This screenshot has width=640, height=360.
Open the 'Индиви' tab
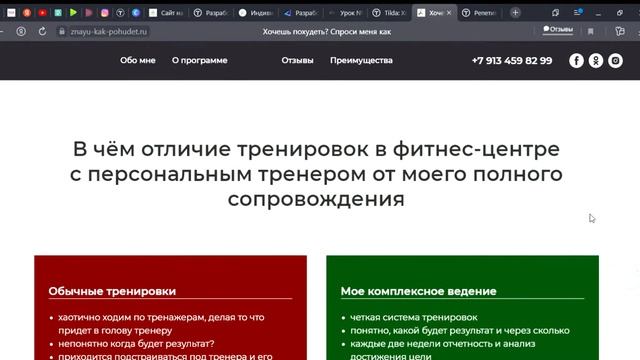click(256, 13)
